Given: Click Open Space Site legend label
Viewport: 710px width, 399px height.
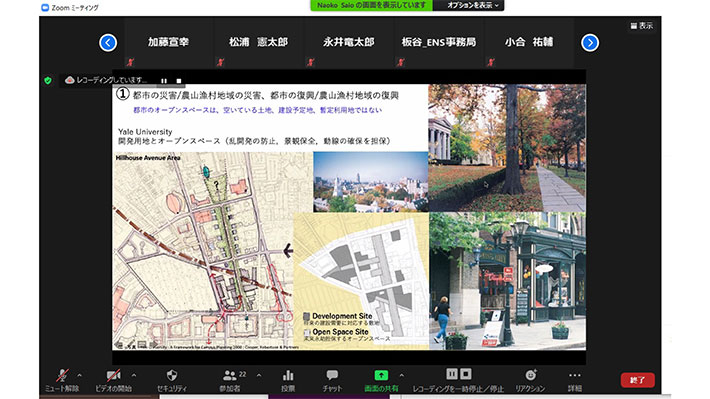Looking at the screenshot, I should 340,332.
